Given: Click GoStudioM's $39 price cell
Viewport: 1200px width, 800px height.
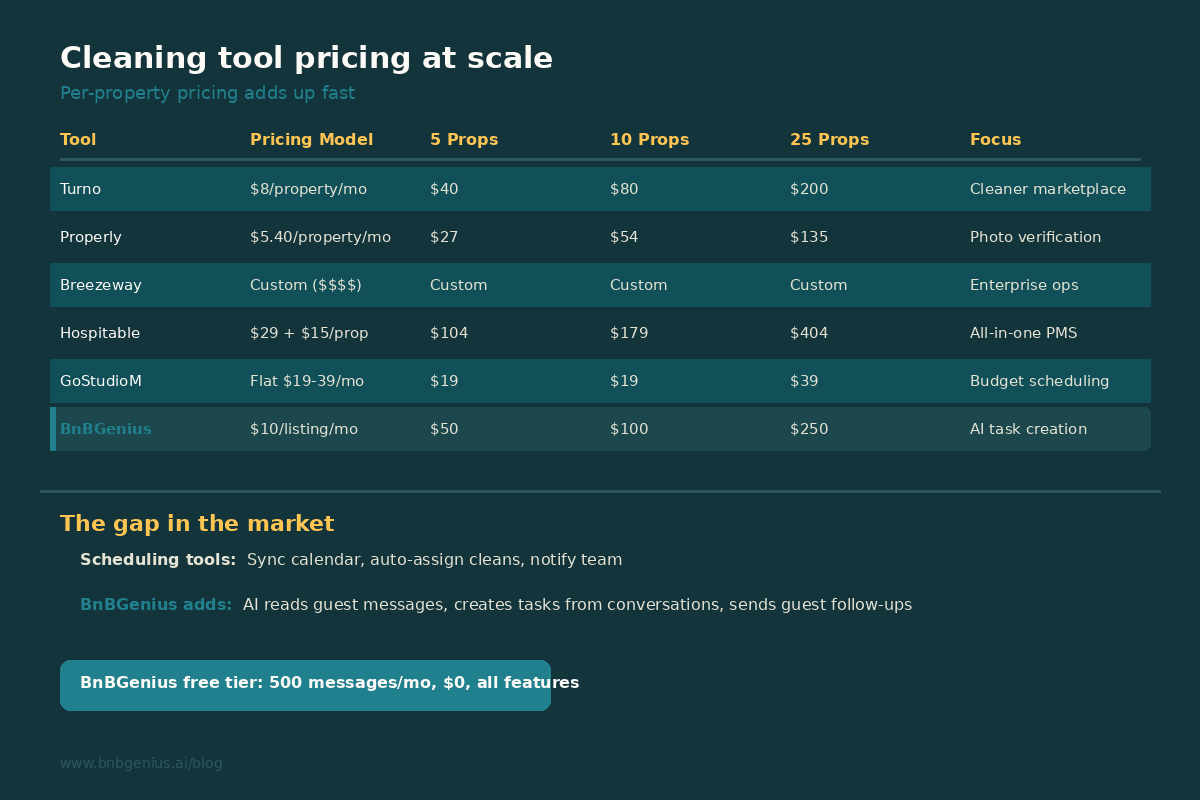Looking at the screenshot, I should [x=804, y=381].
